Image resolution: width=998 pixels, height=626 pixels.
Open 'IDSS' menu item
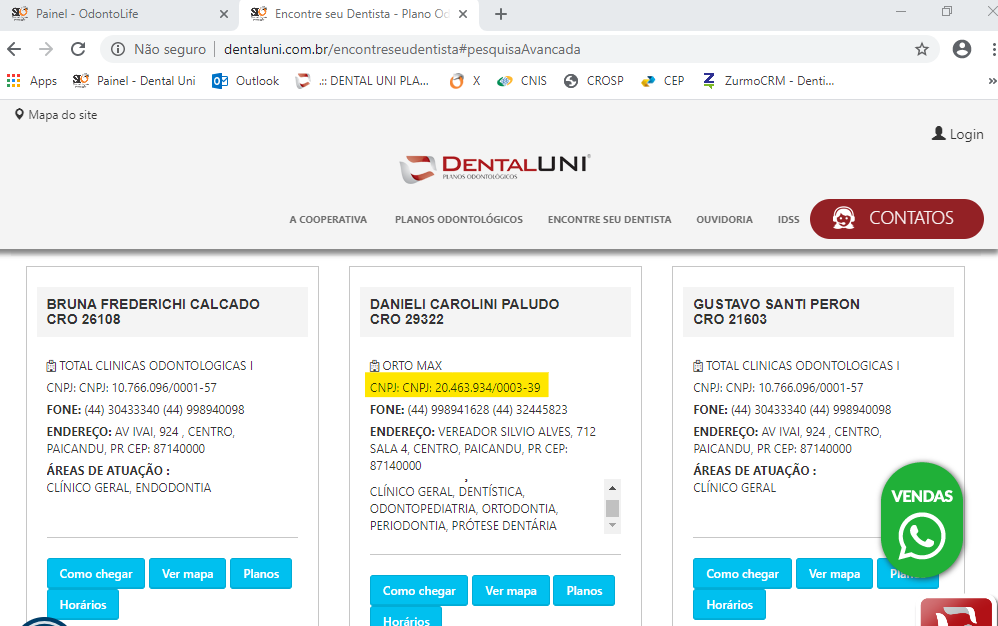tap(789, 219)
